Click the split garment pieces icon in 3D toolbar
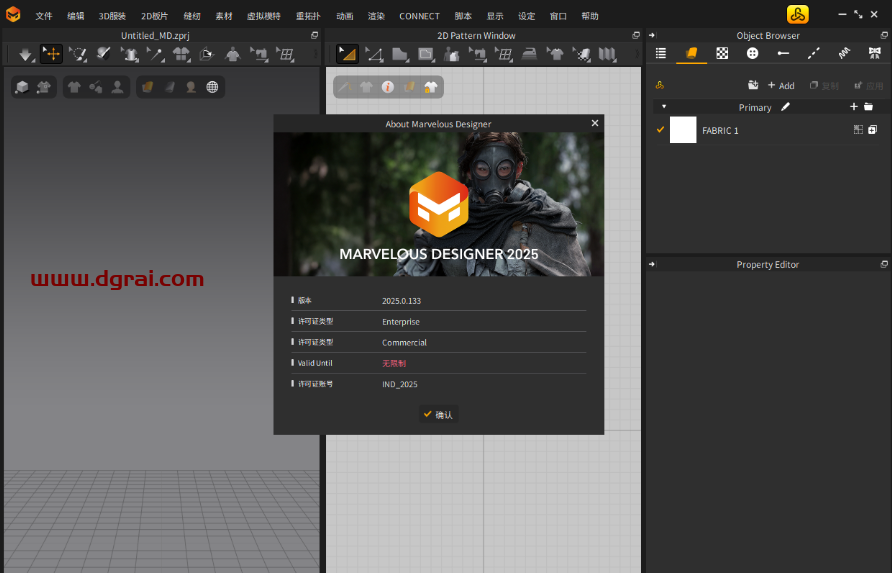The image size is (892, 573). (181, 54)
